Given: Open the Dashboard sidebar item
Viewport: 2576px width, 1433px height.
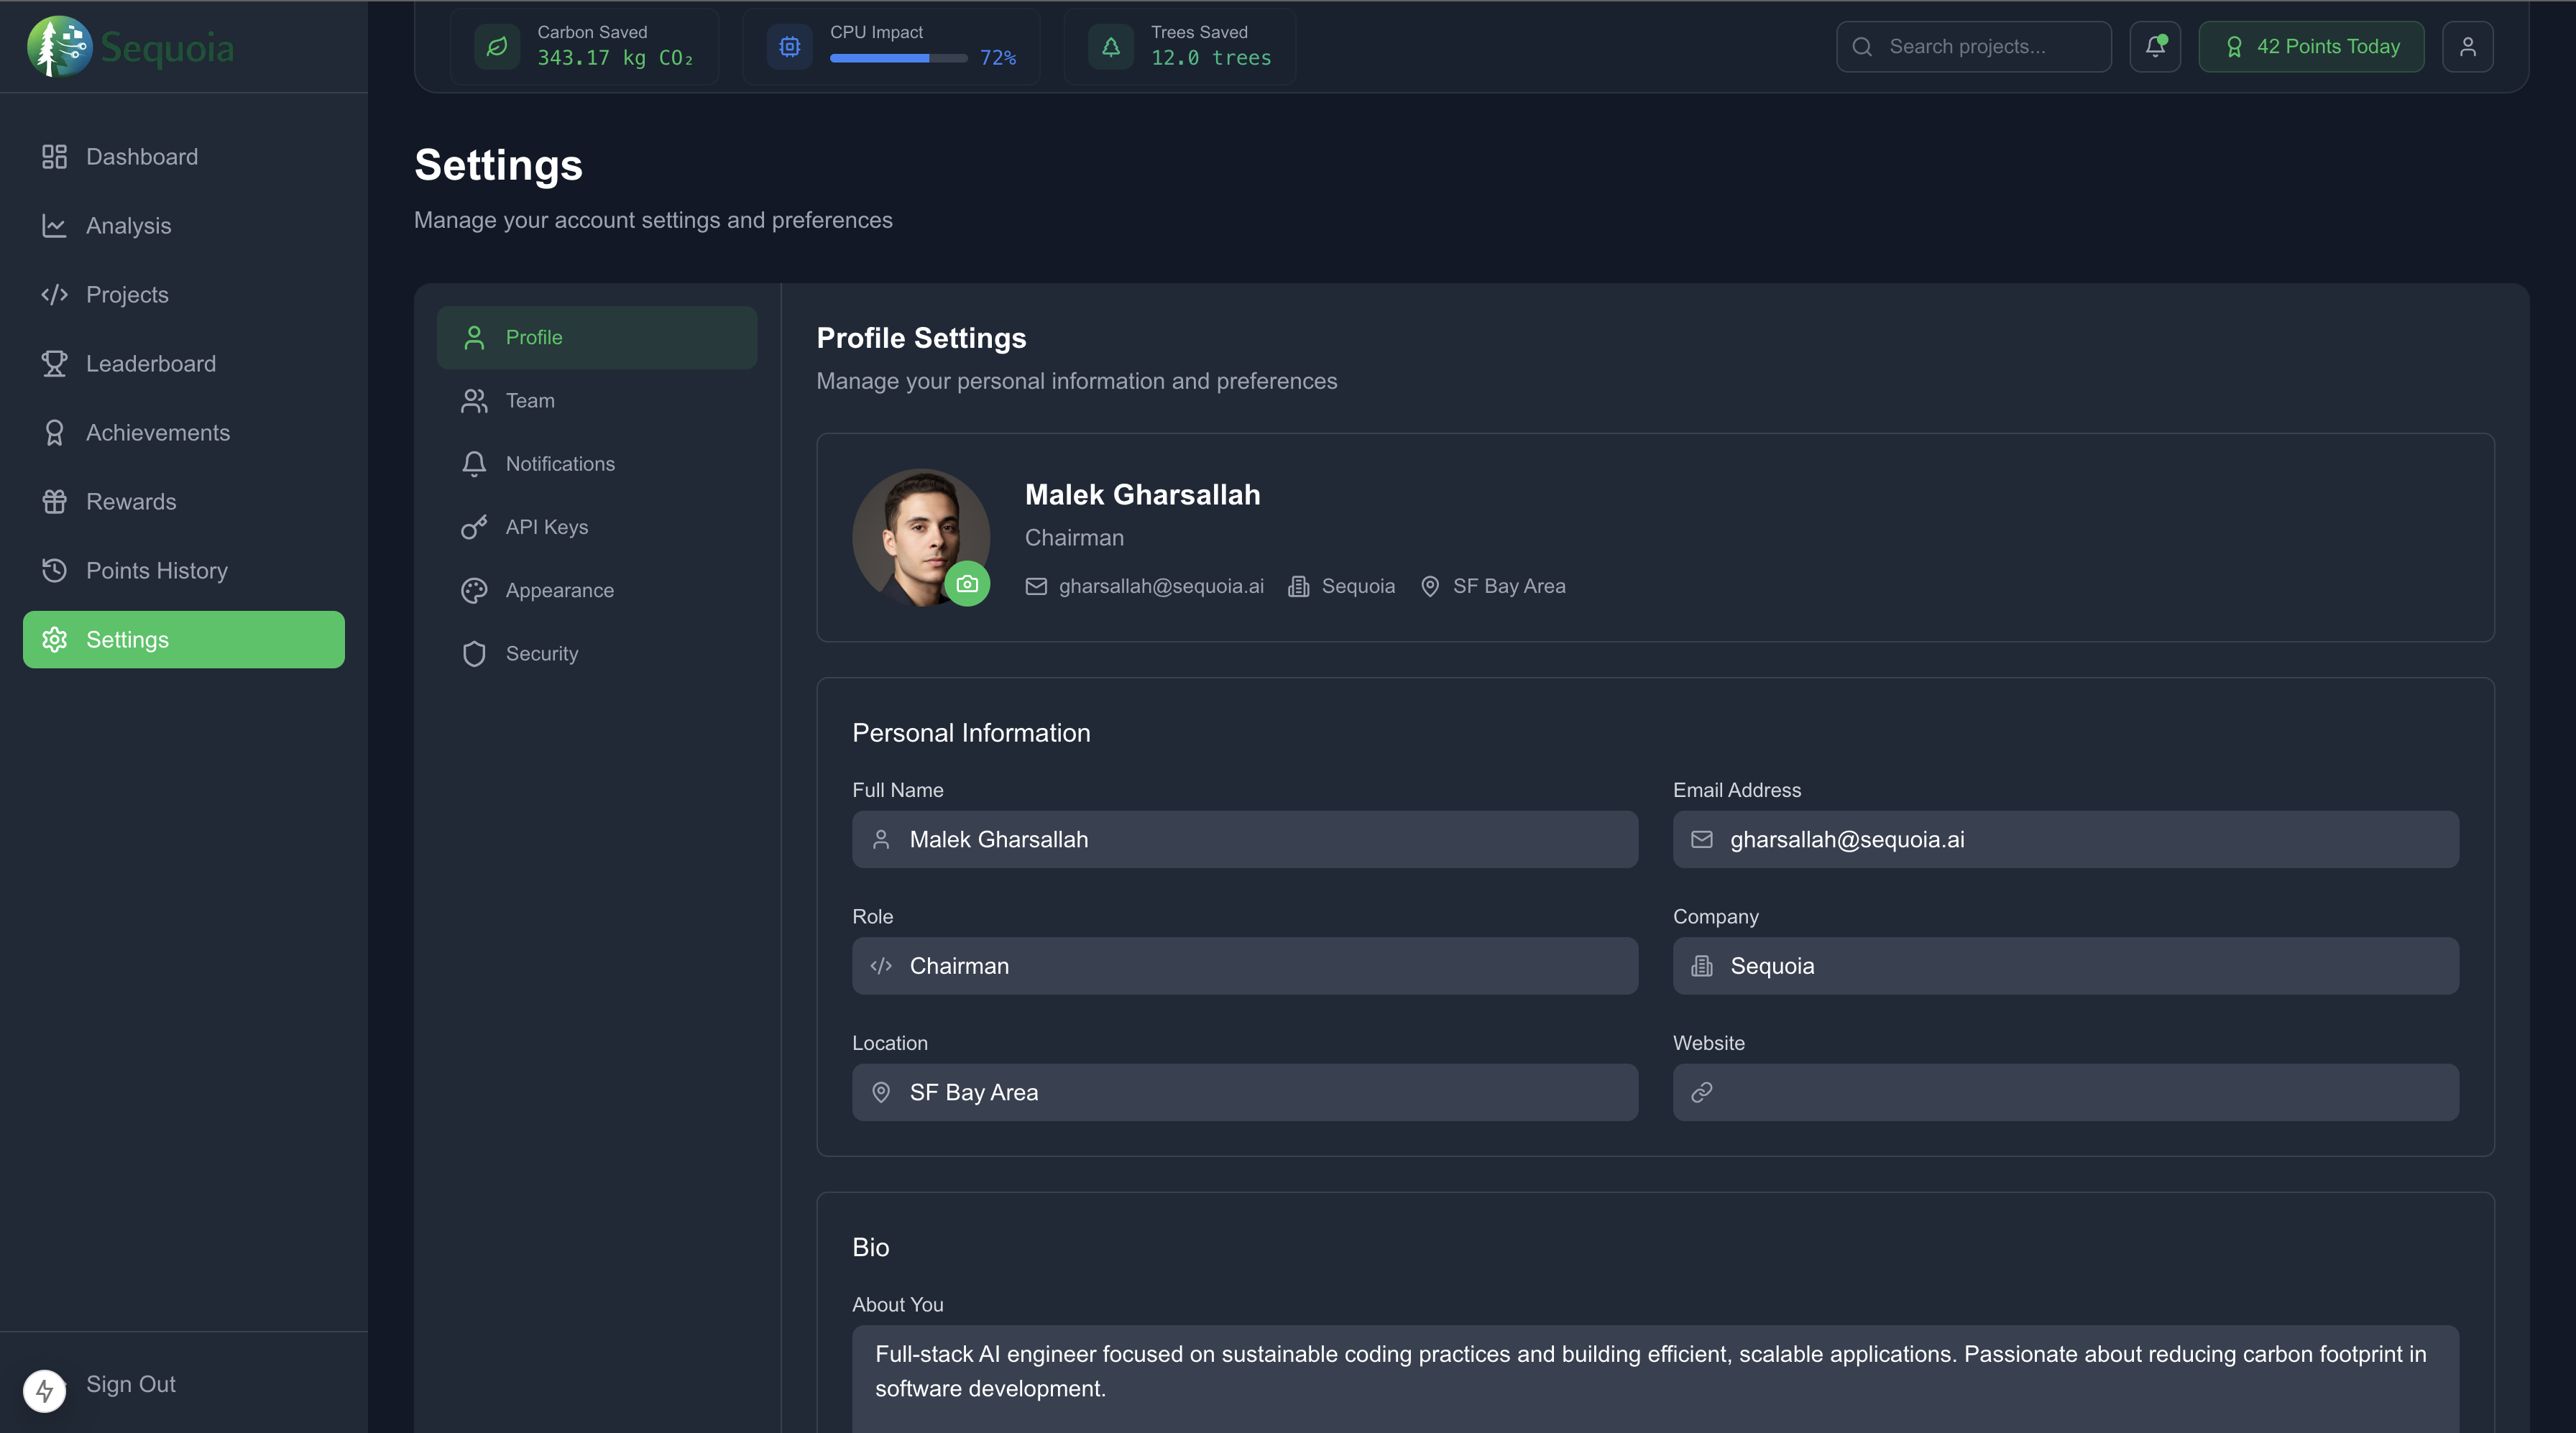Looking at the screenshot, I should pos(142,157).
